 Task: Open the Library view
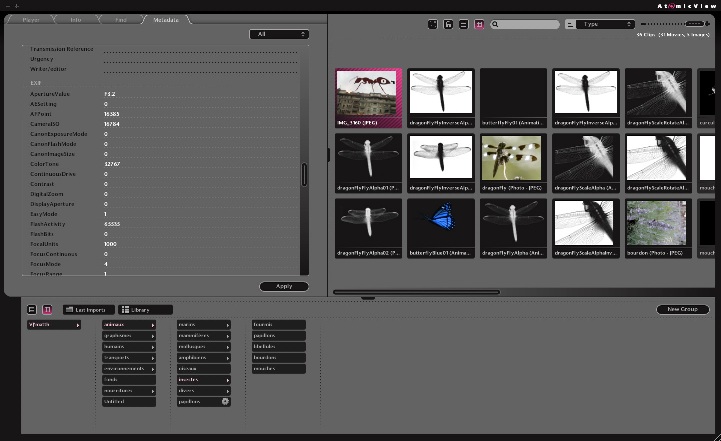pyautogui.click(x=145, y=310)
